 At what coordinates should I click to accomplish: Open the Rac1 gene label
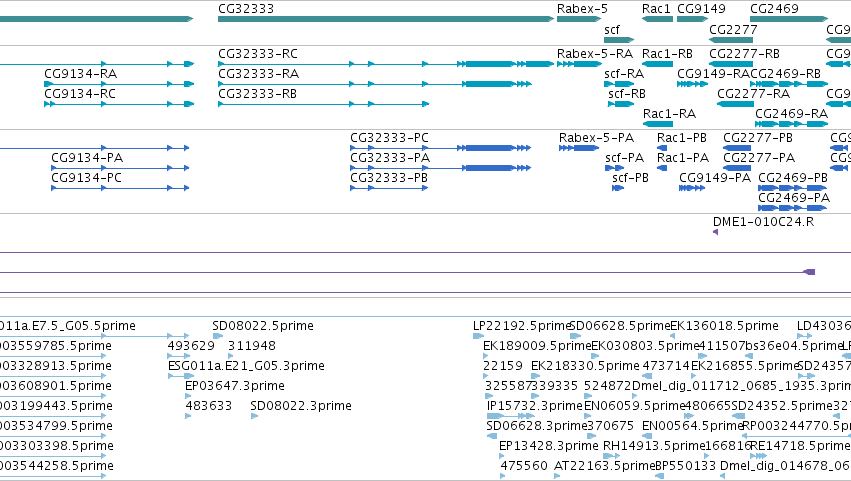coord(656,9)
